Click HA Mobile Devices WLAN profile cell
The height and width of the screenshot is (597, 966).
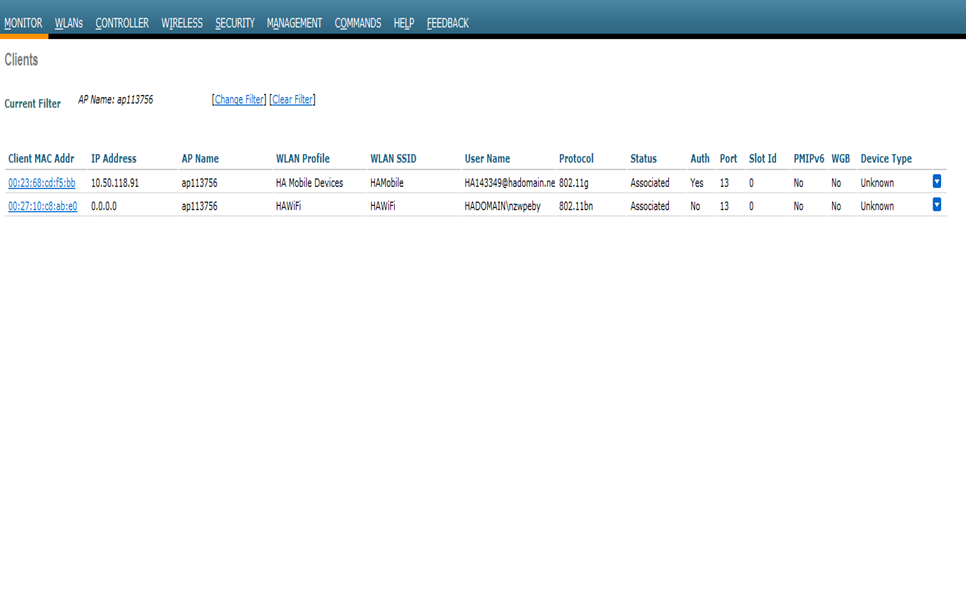coord(309,183)
